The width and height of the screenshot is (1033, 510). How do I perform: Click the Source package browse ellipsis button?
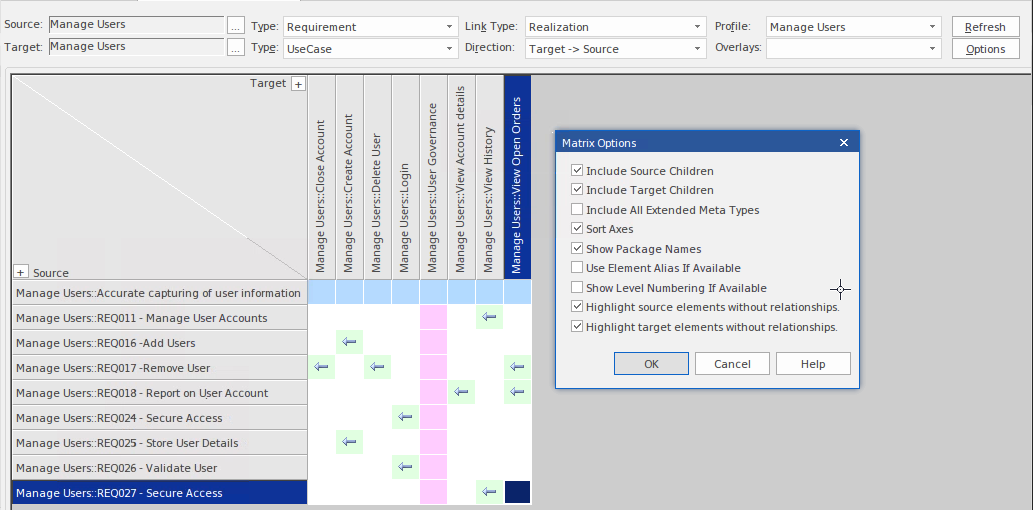236,25
